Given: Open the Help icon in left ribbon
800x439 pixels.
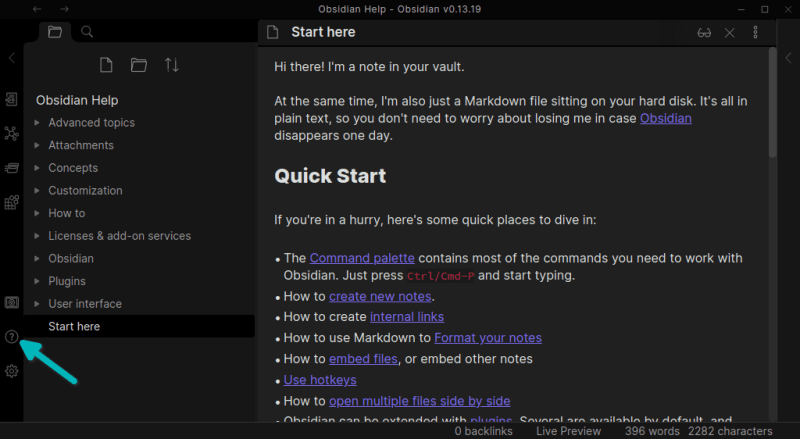Looking at the screenshot, I should tap(12, 337).
